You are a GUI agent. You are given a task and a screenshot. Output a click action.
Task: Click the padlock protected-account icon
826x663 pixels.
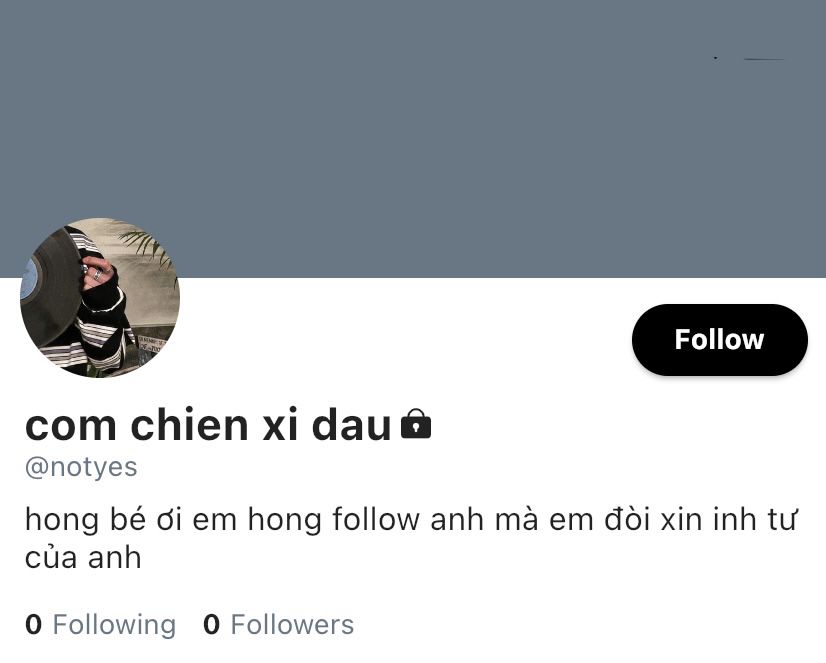[x=416, y=424]
